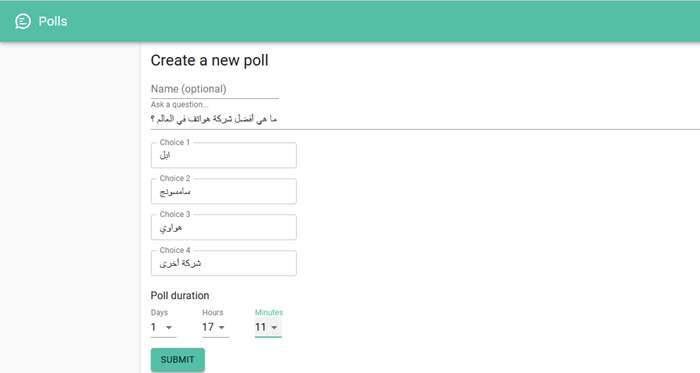The image size is (700, 373).
Task: Edit the Choice 2 text box
Action: tap(224, 191)
